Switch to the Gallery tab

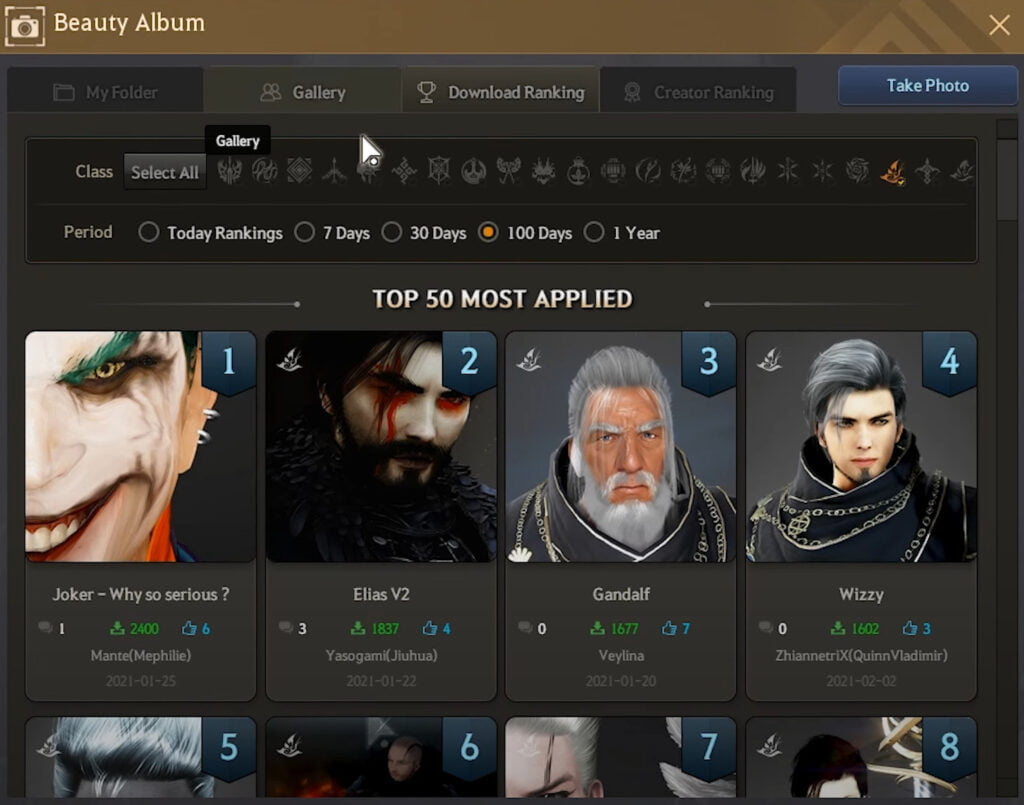tap(303, 90)
